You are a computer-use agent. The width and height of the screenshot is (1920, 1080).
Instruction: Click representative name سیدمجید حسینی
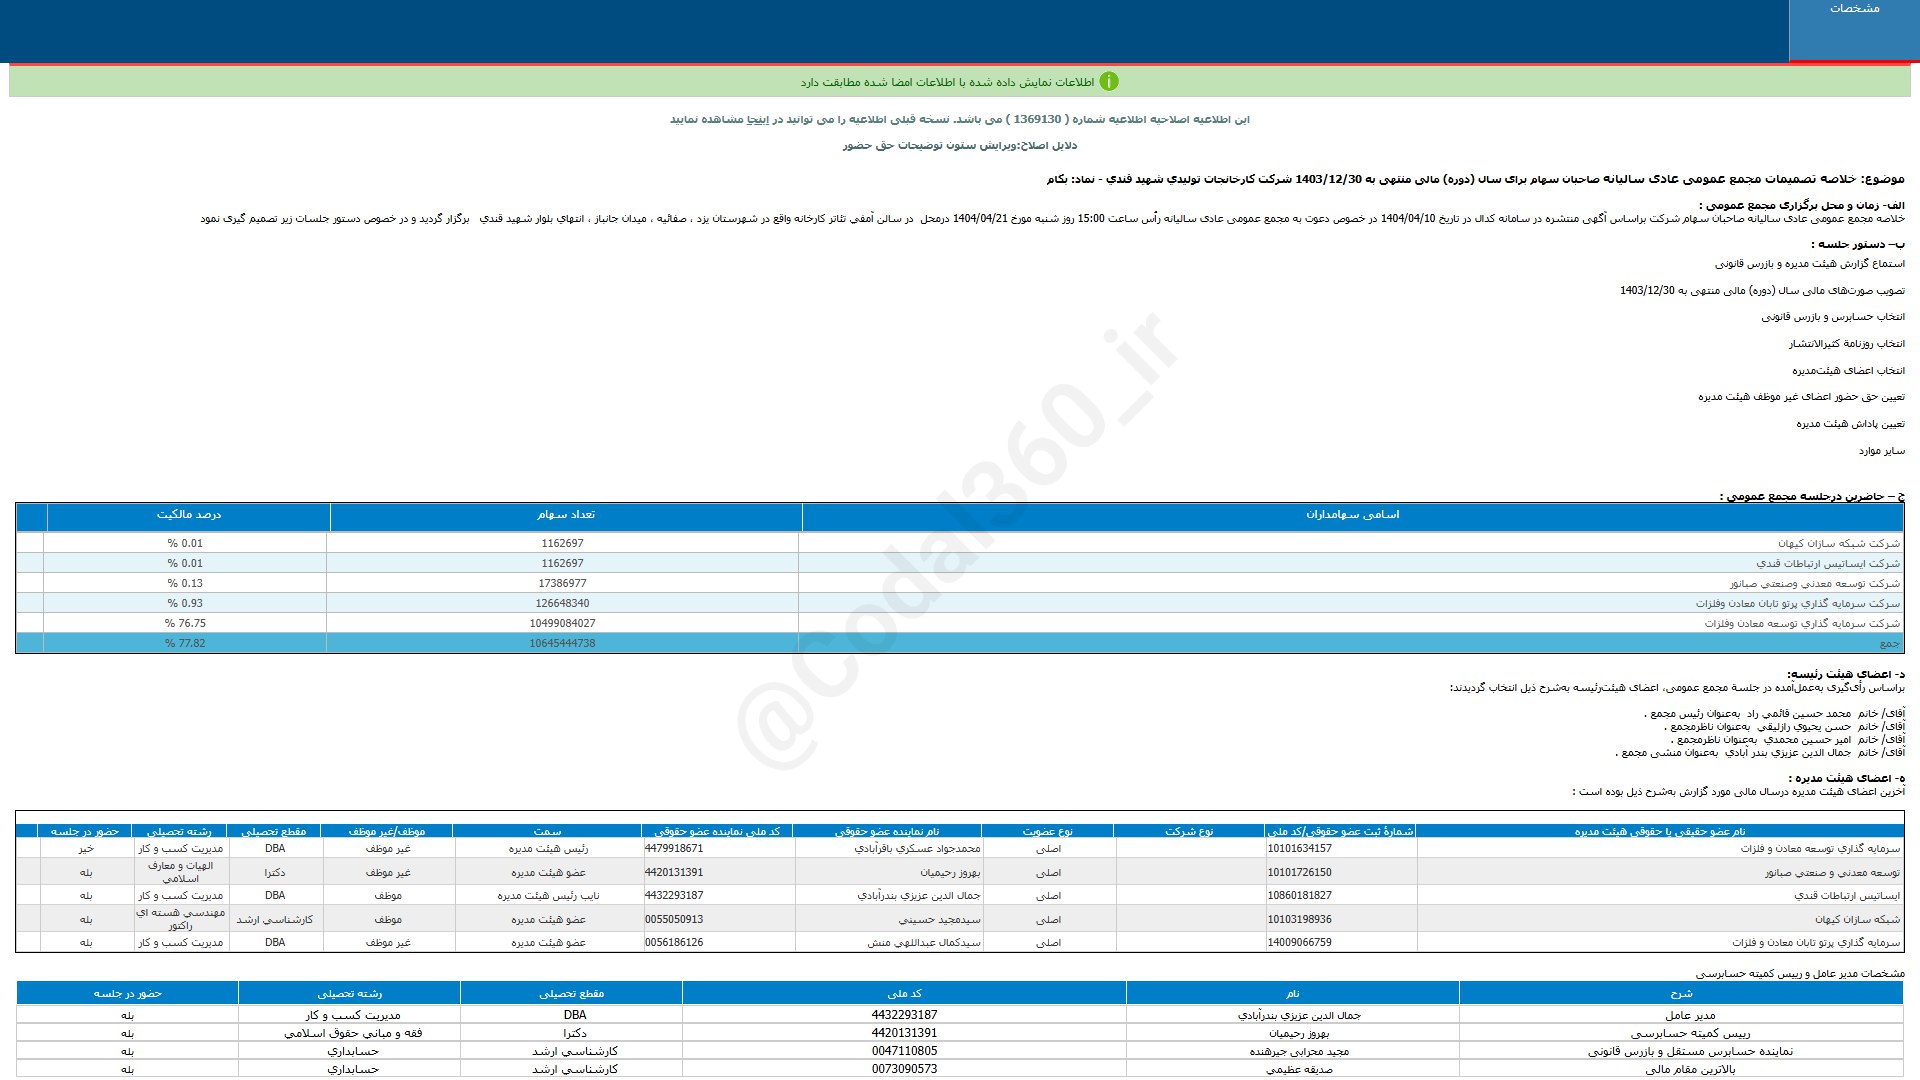click(939, 919)
